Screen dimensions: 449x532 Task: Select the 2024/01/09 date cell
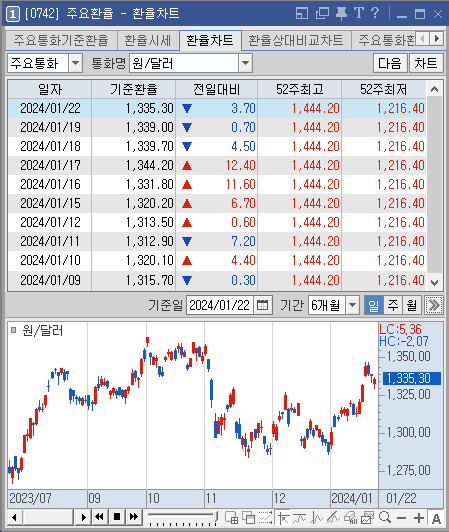tap(50, 280)
